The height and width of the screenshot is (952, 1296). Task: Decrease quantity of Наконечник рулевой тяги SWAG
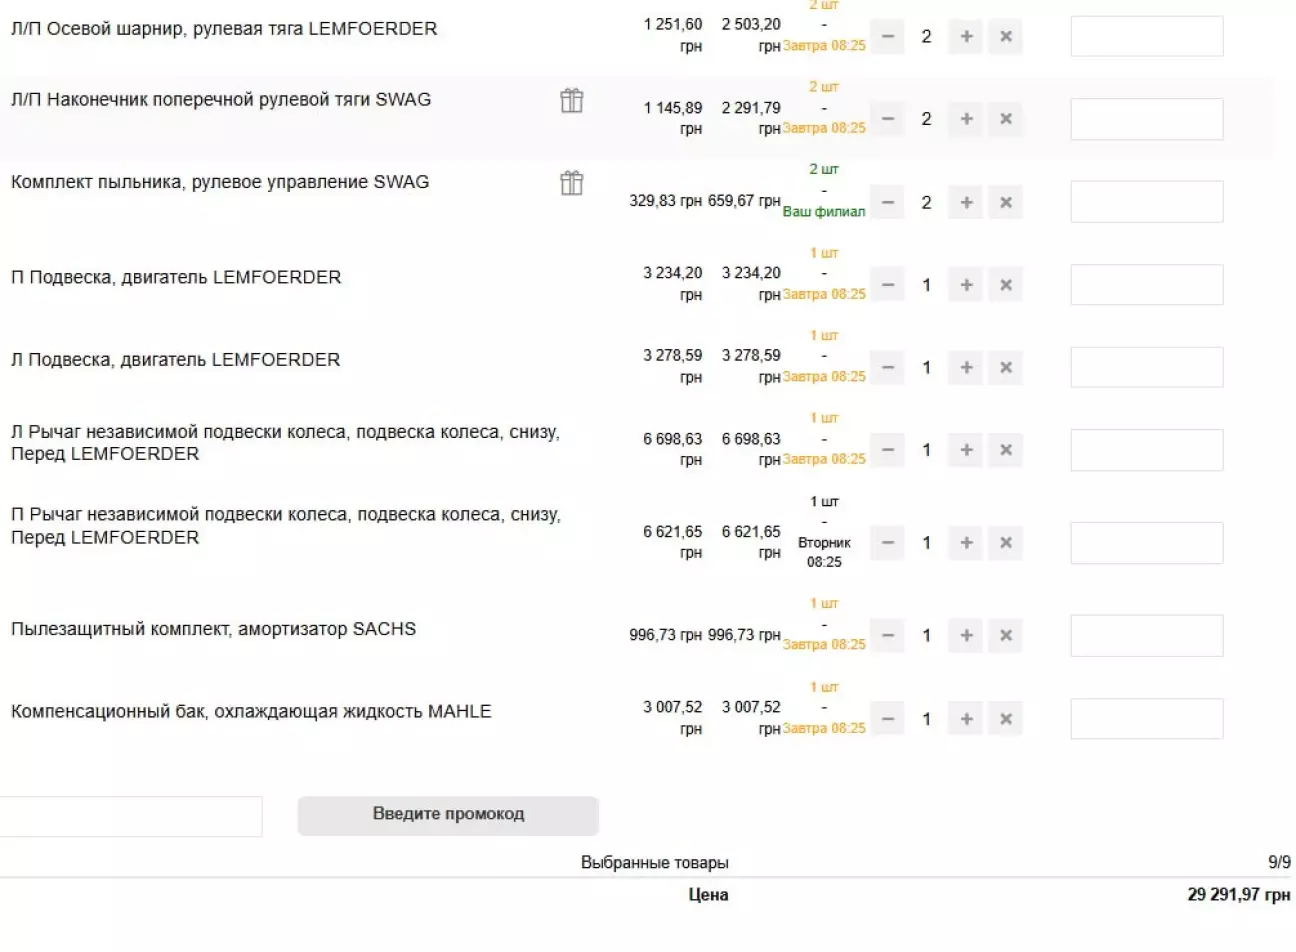click(x=887, y=119)
